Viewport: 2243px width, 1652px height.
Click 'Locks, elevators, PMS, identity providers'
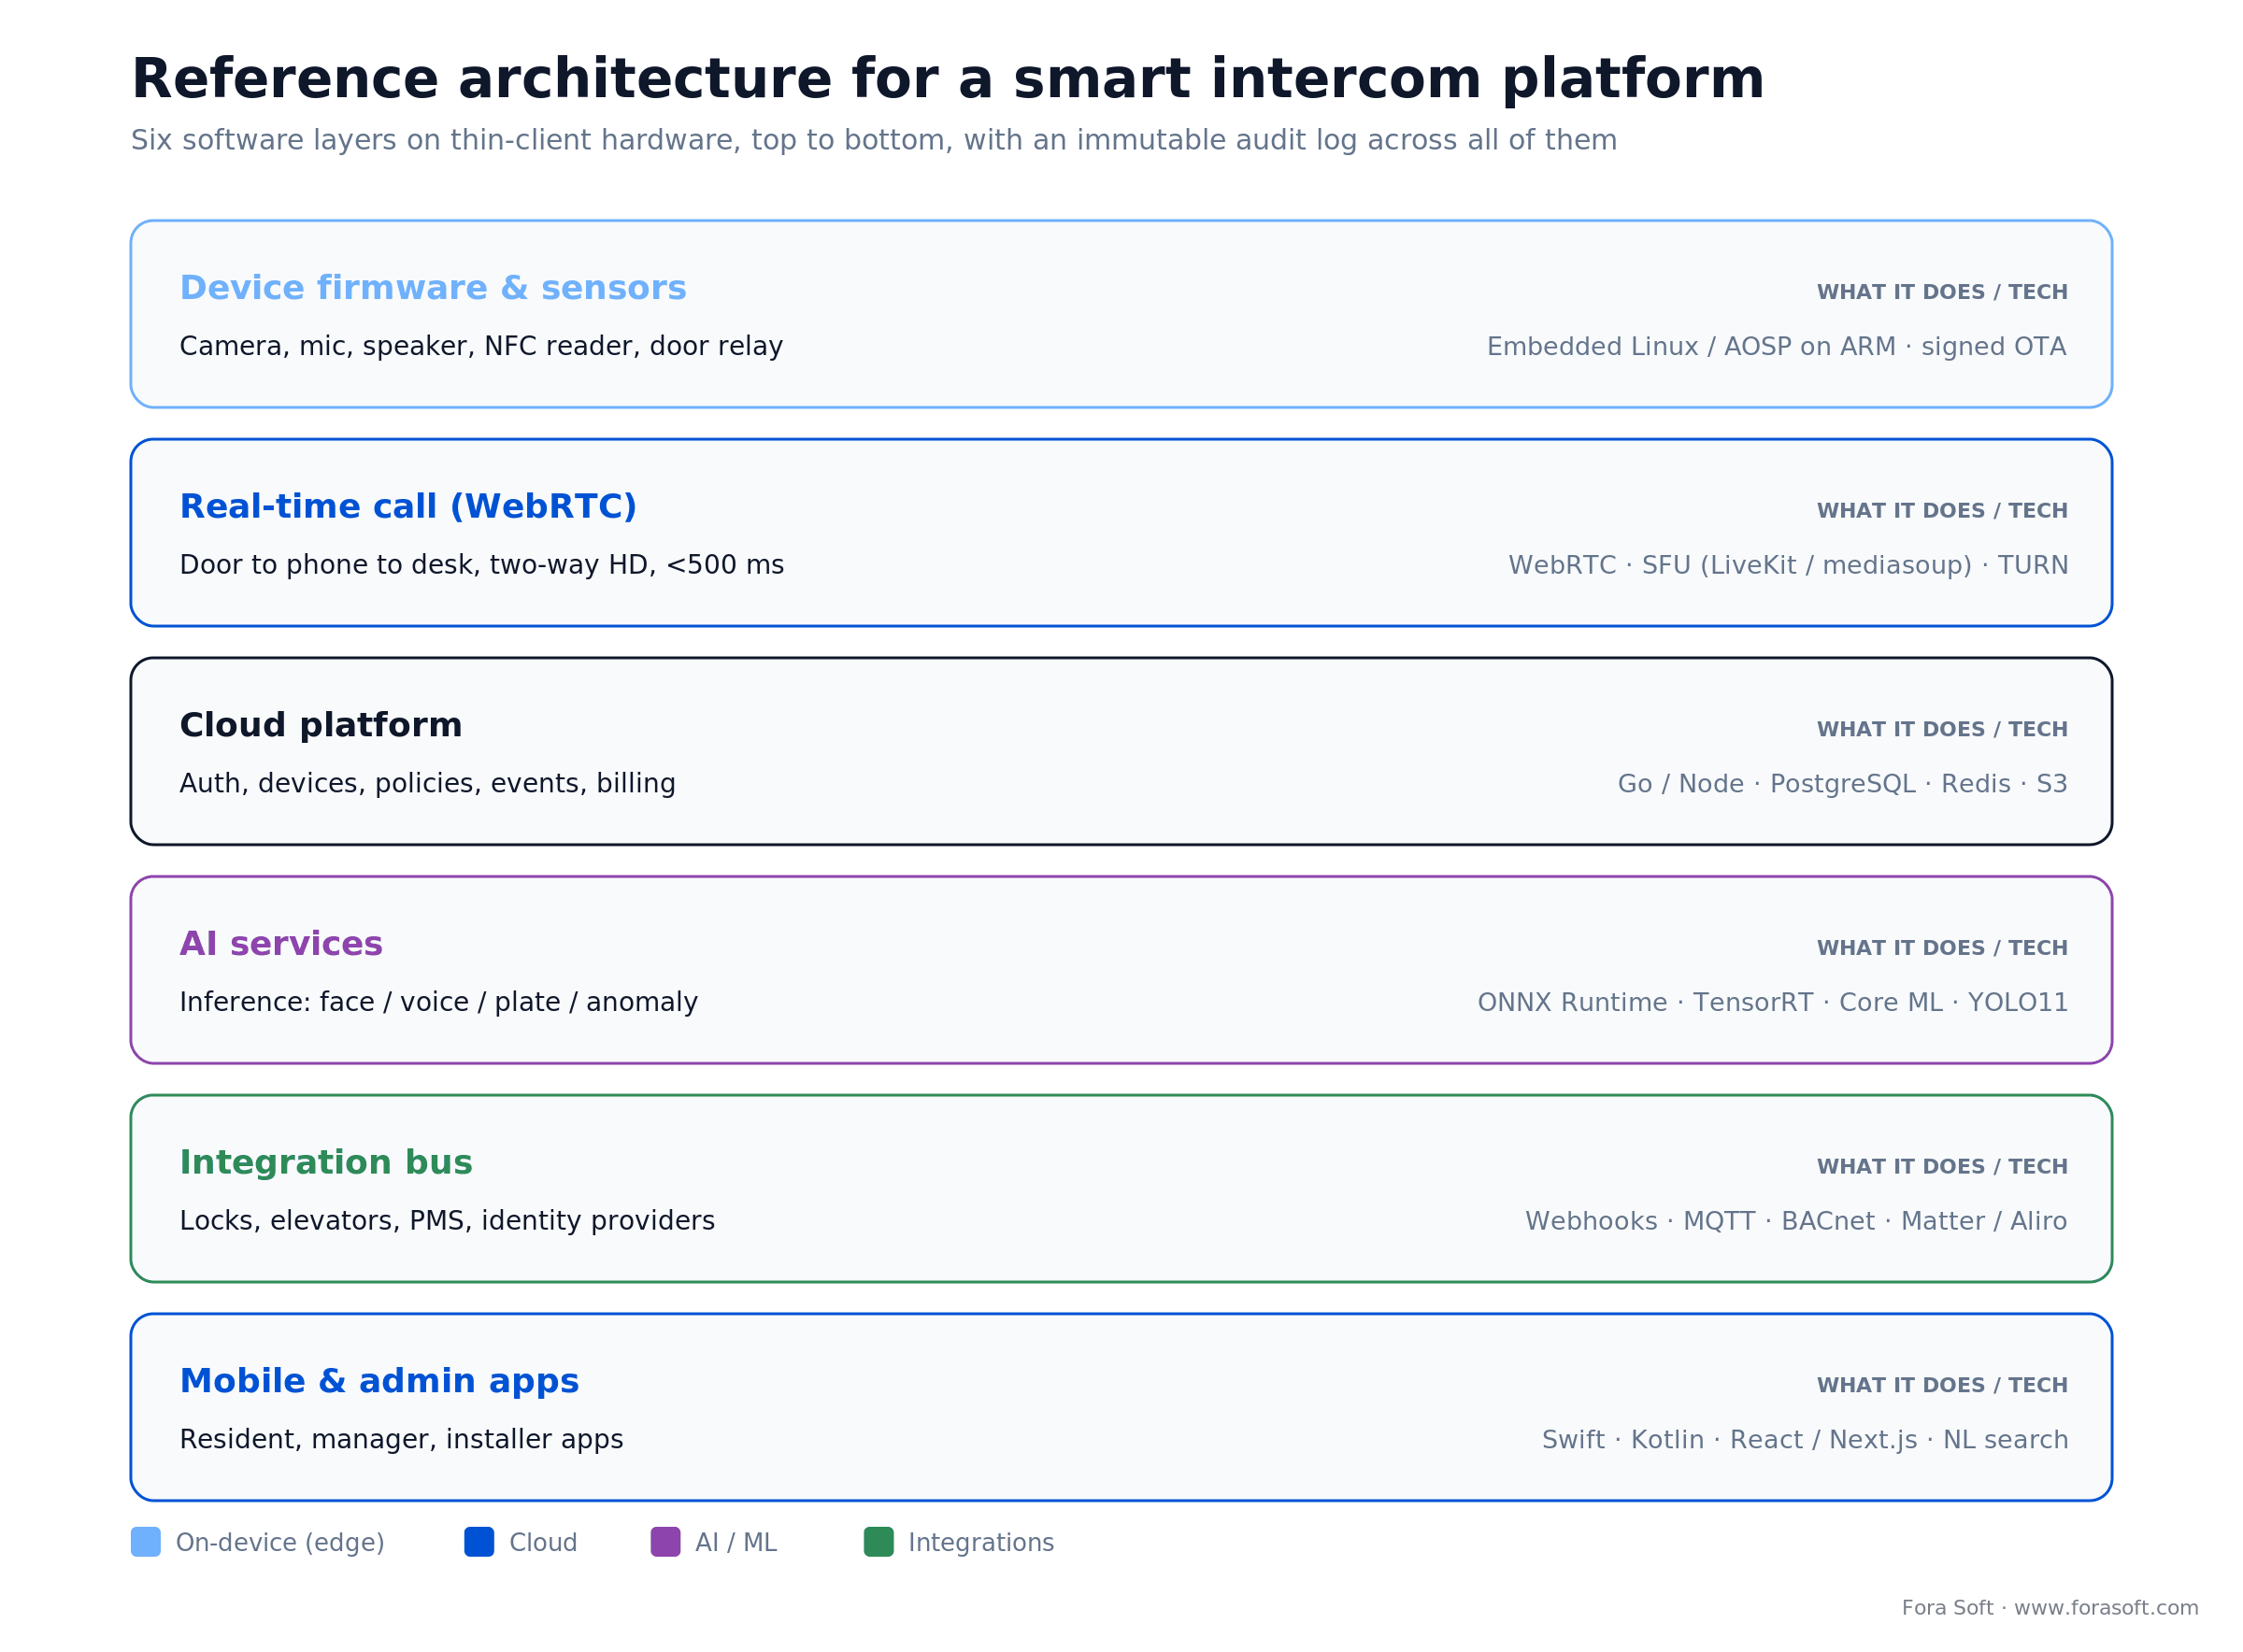click(447, 1221)
